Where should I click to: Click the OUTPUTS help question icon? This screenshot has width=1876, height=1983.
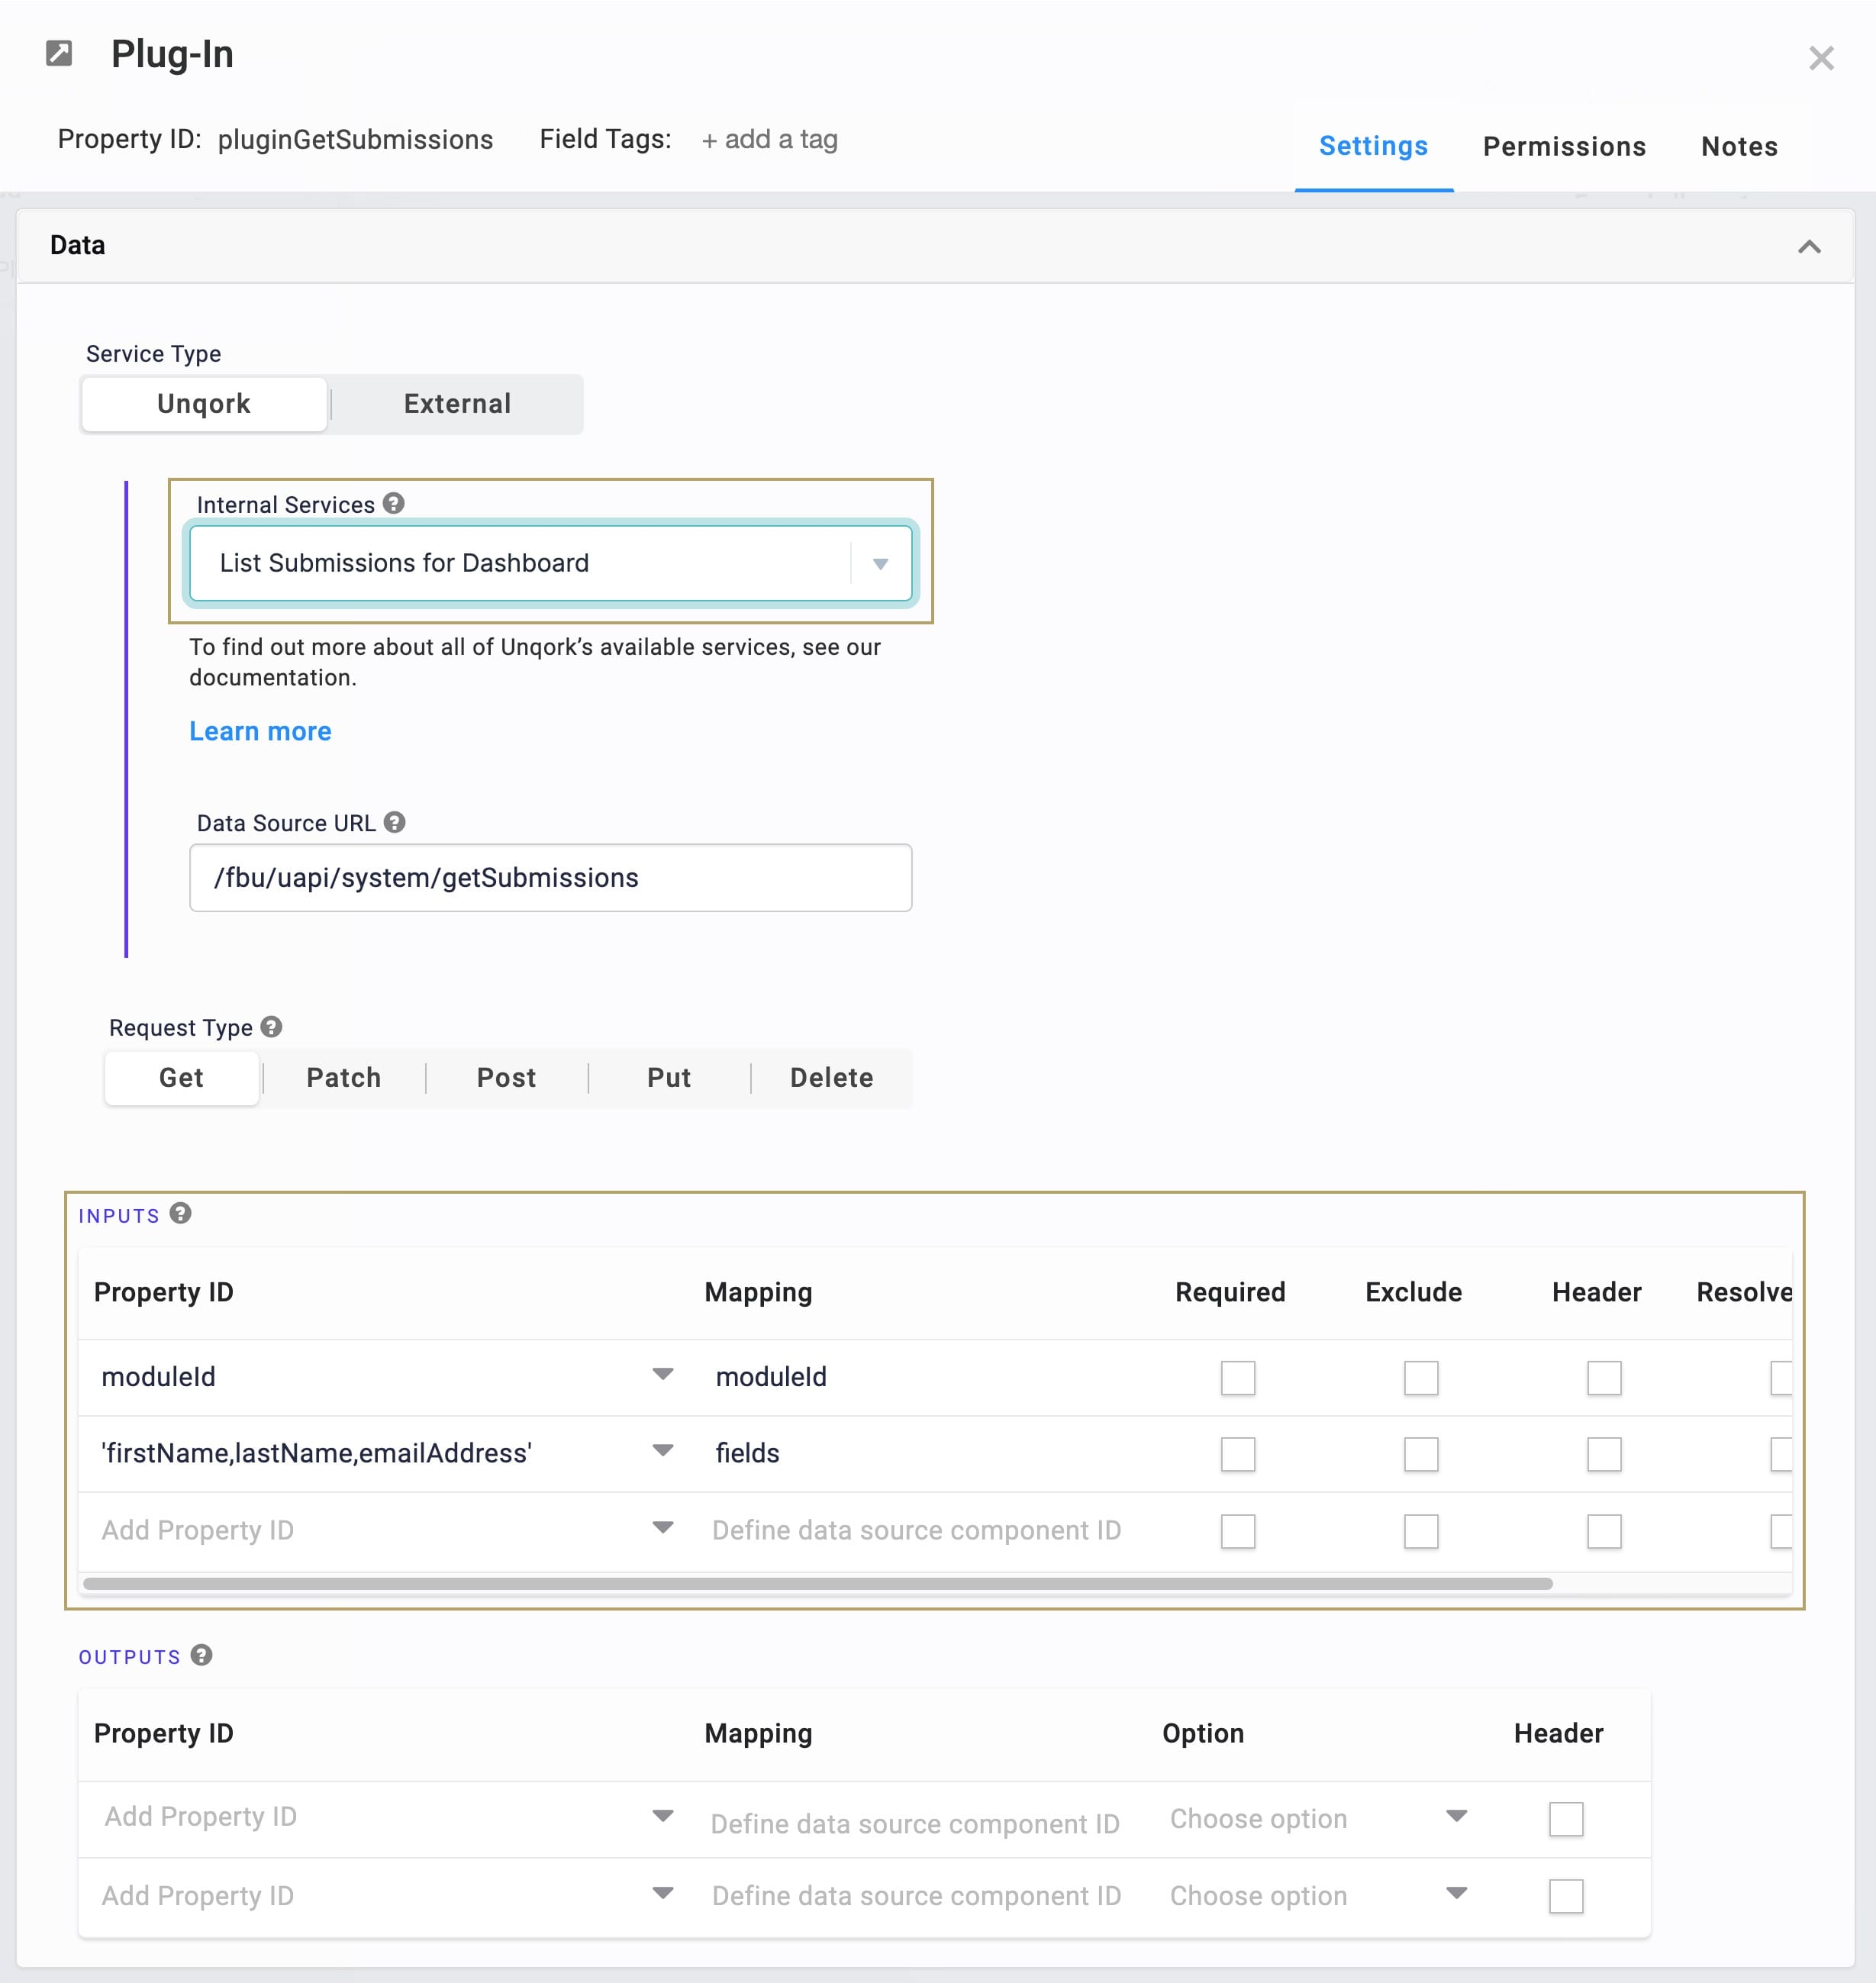[x=201, y=1656]
